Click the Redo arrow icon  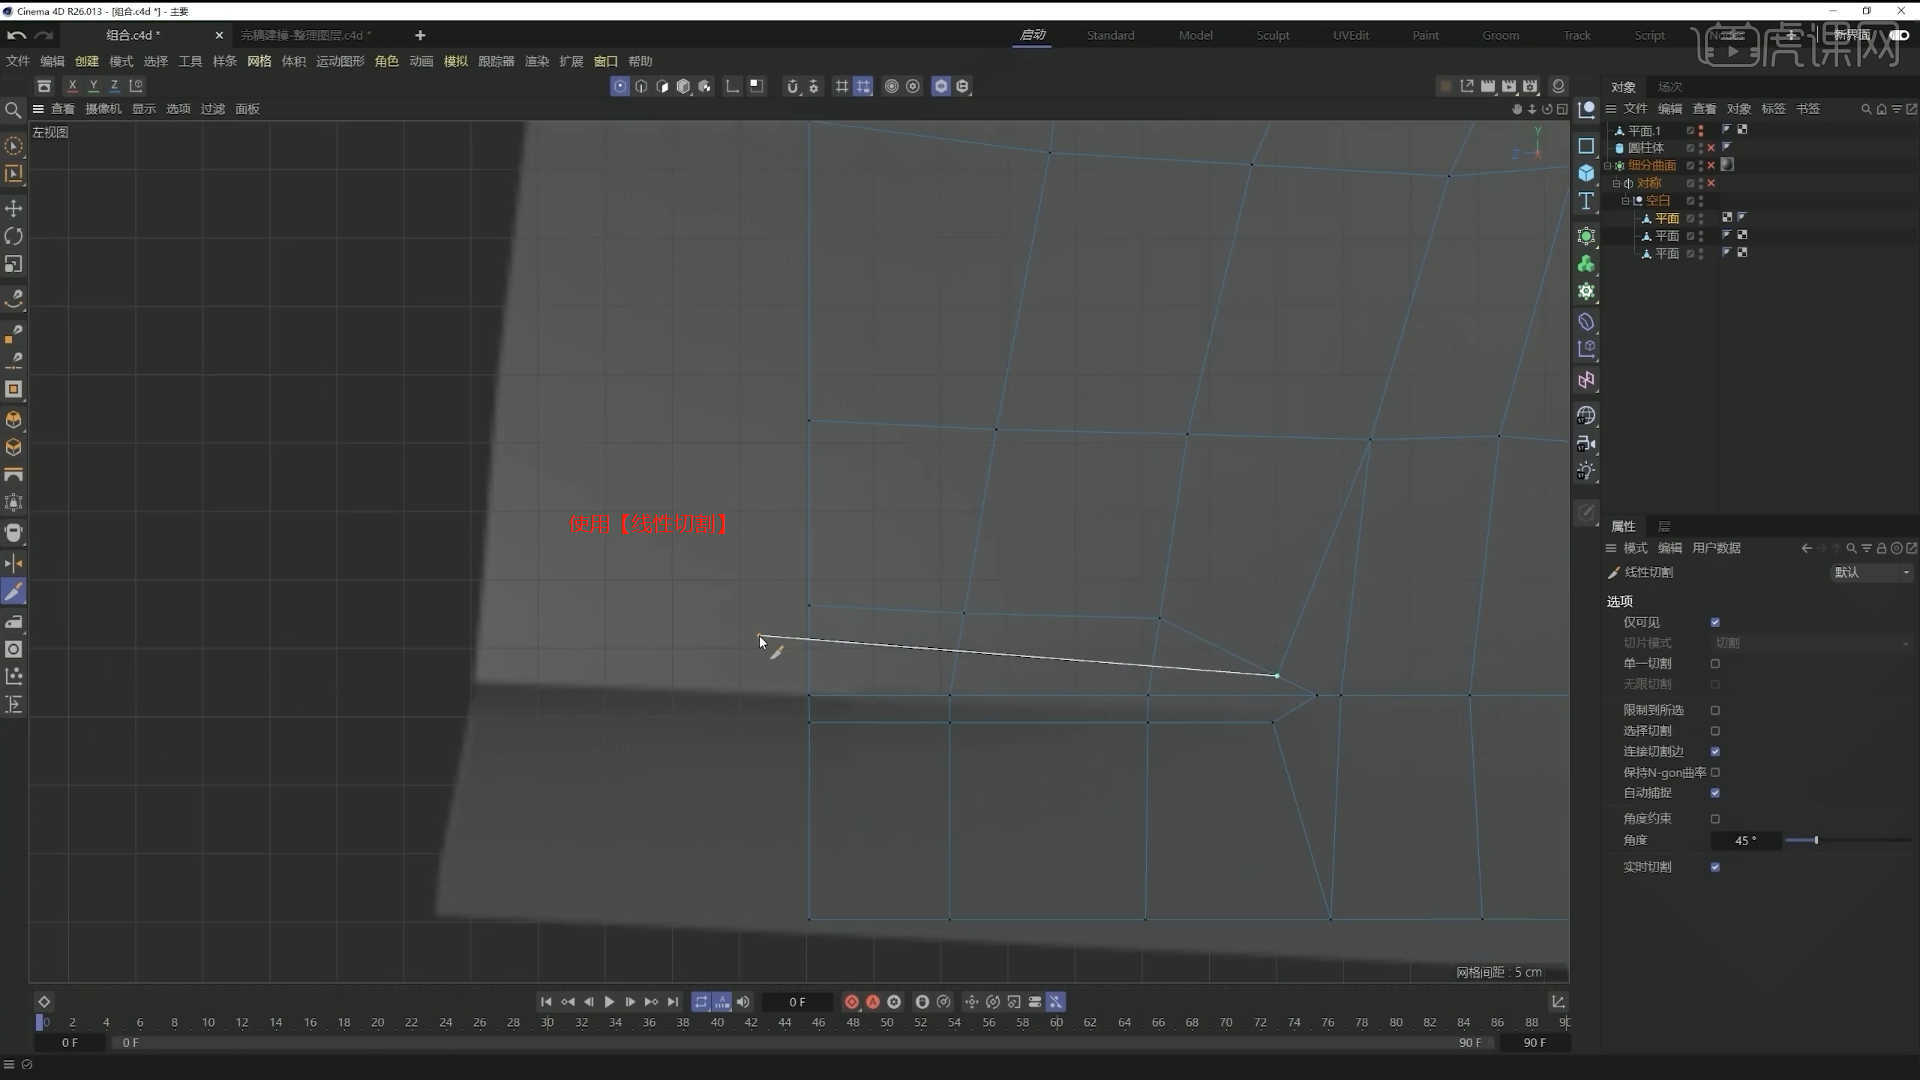43,35
